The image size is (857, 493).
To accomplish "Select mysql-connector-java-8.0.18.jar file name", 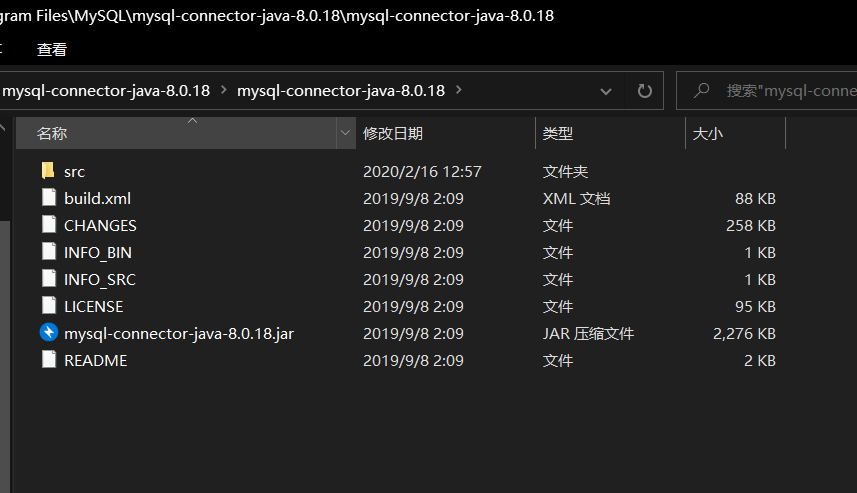I will pos(179,334).
